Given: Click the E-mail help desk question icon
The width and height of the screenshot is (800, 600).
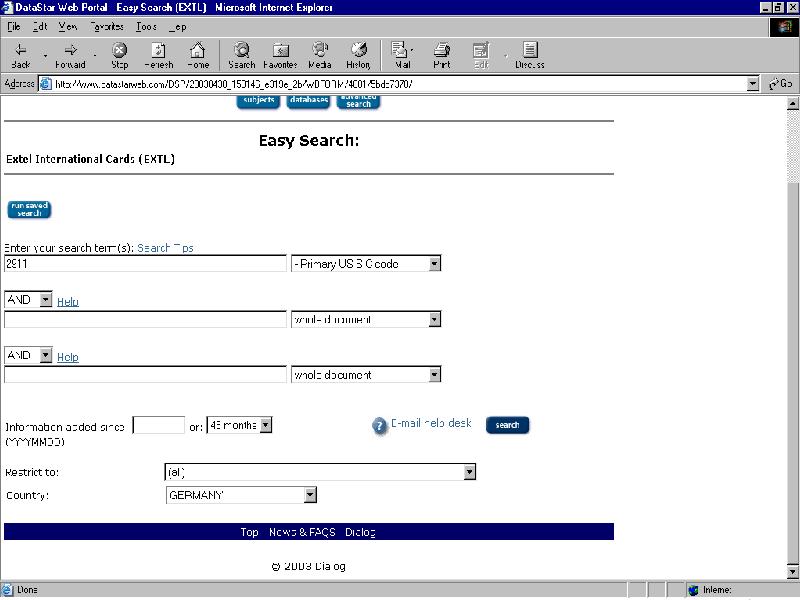Looking at the screenshot, I should coord(380,426).
